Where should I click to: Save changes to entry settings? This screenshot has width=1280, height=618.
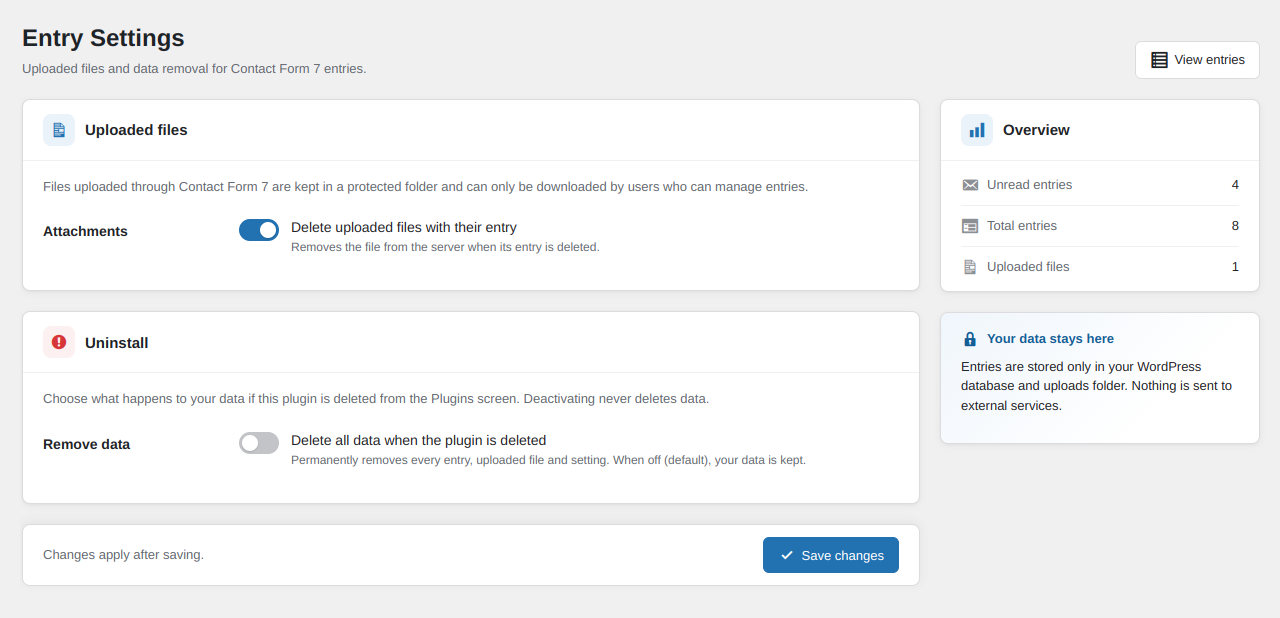pyautogui.click(x=831, y=555)
